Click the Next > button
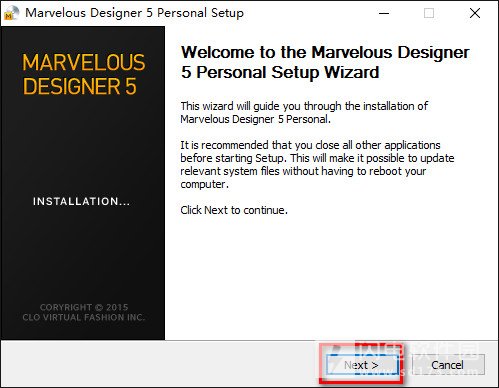This screenshot has width=499, height=388. click(x=362, y=365)
